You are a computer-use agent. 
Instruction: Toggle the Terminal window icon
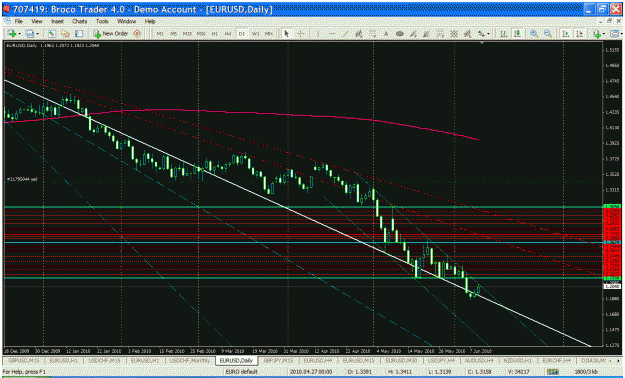pos(79,34)
